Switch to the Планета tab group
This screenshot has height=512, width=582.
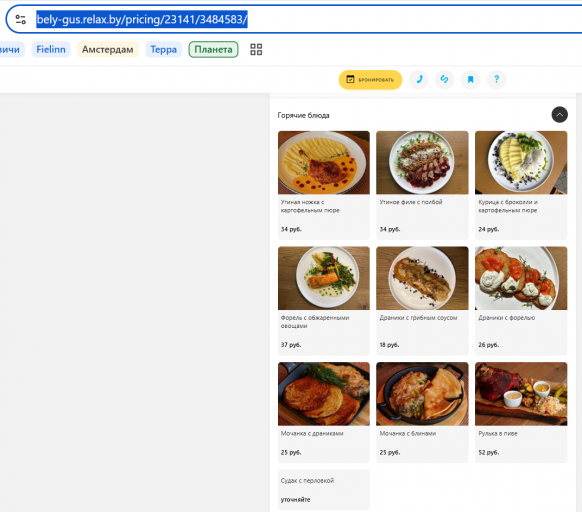(213, 49)
